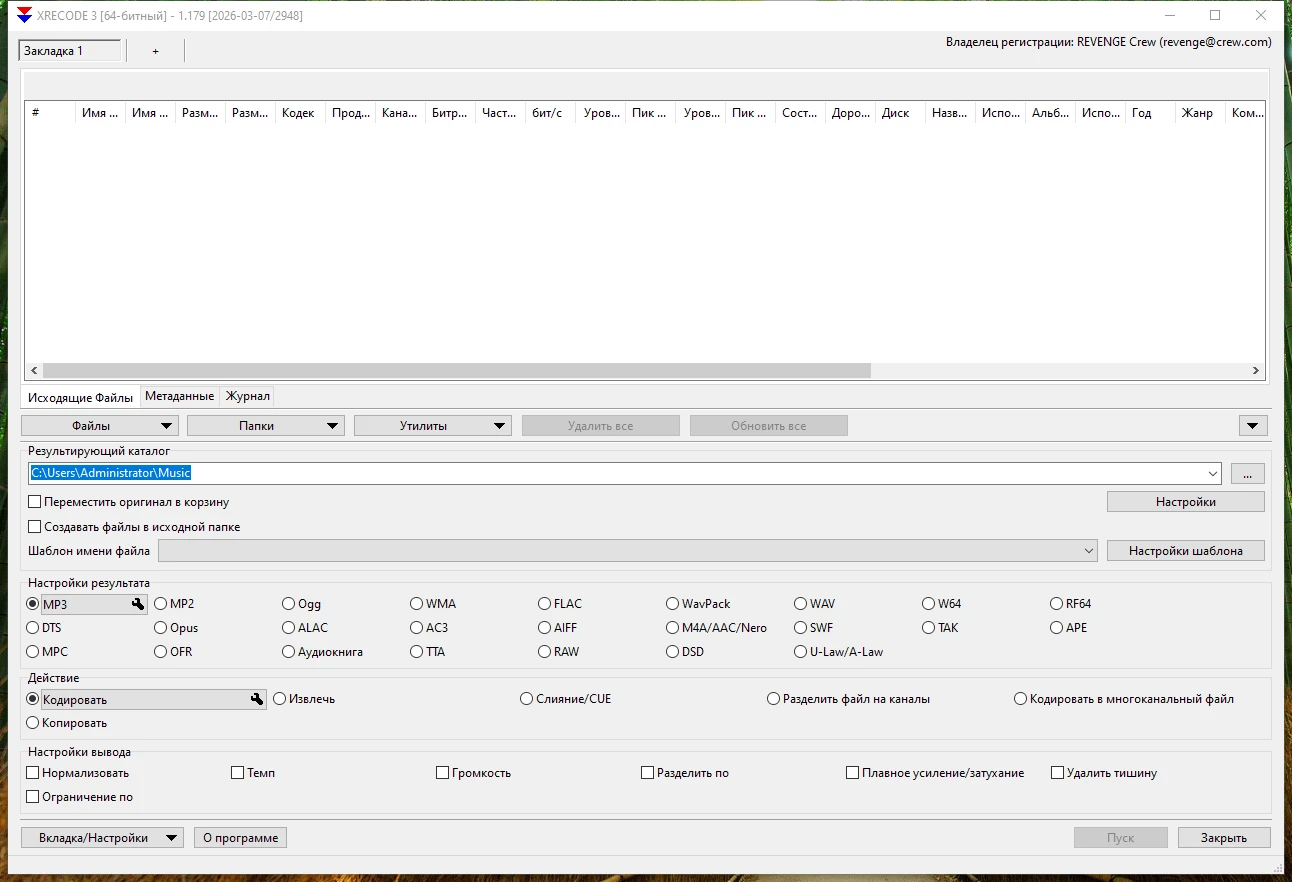Enable the Нормализовать checkbox
This screenshot has width=1292, height=882.
coord(33,773)
